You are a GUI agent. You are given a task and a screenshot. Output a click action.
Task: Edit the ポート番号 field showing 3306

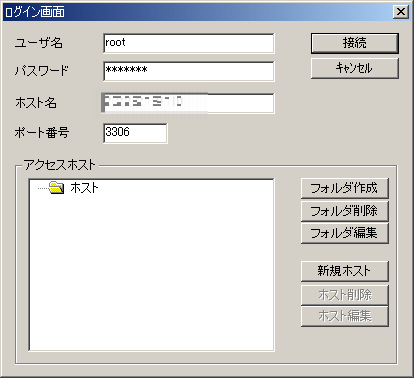tap(135, 133)
